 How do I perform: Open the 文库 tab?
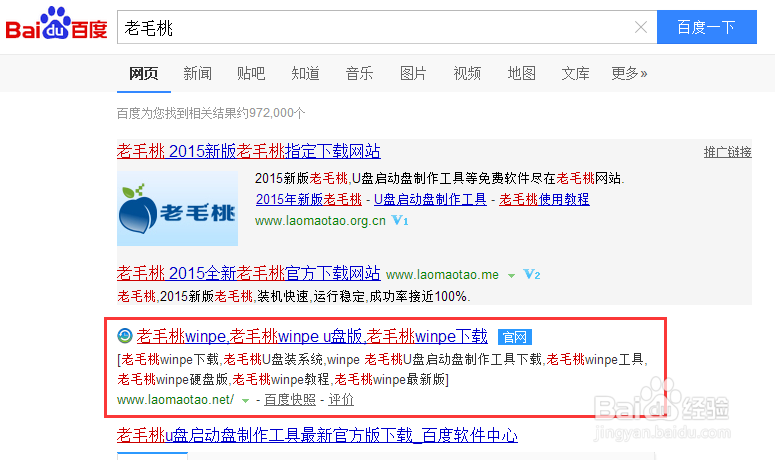[575, 74]
